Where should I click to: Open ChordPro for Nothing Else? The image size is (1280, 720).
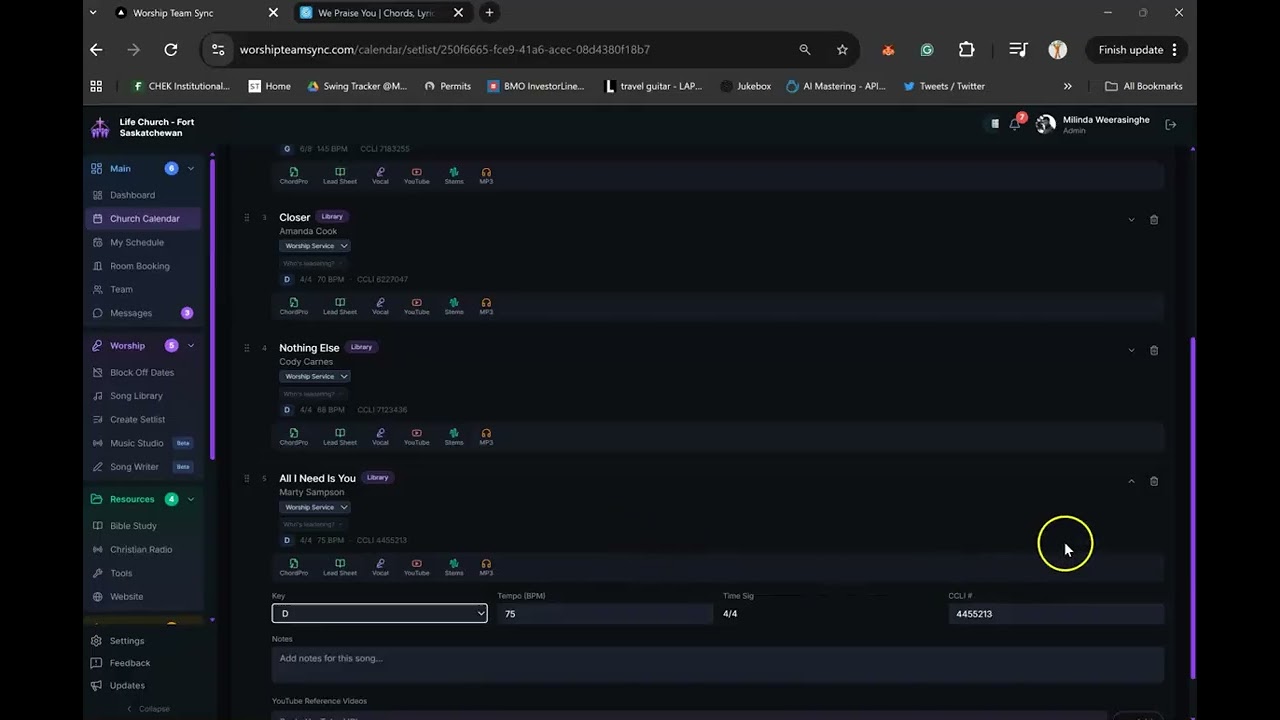coord(294,437)
